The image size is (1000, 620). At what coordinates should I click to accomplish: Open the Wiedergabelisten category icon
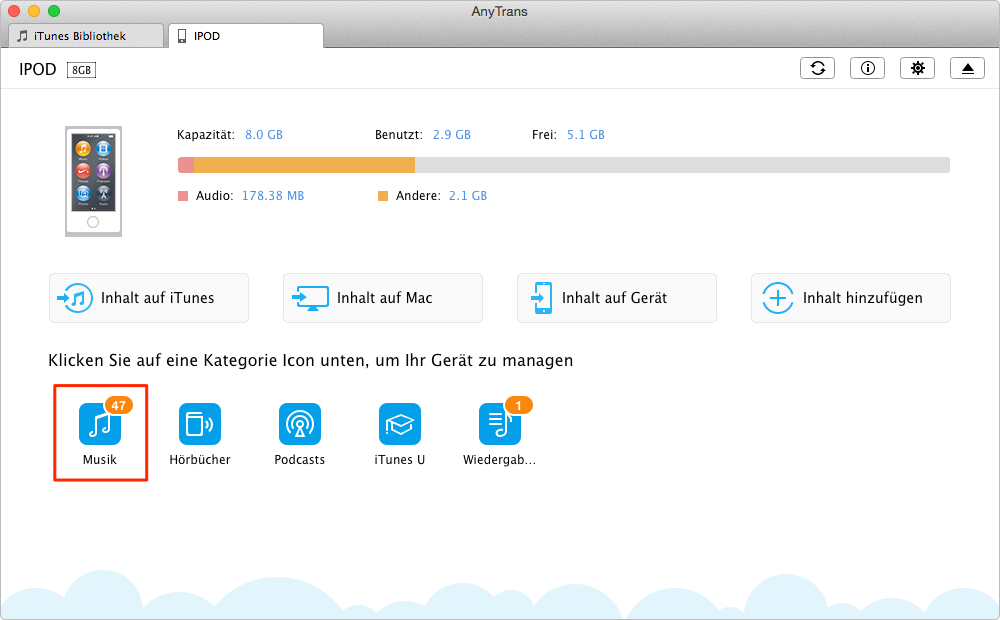499,424
